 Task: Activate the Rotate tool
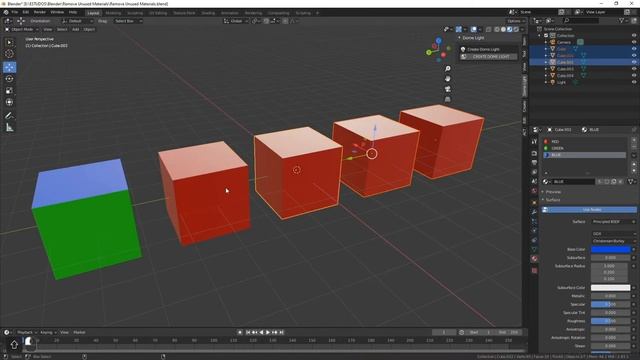coord(9,79)
